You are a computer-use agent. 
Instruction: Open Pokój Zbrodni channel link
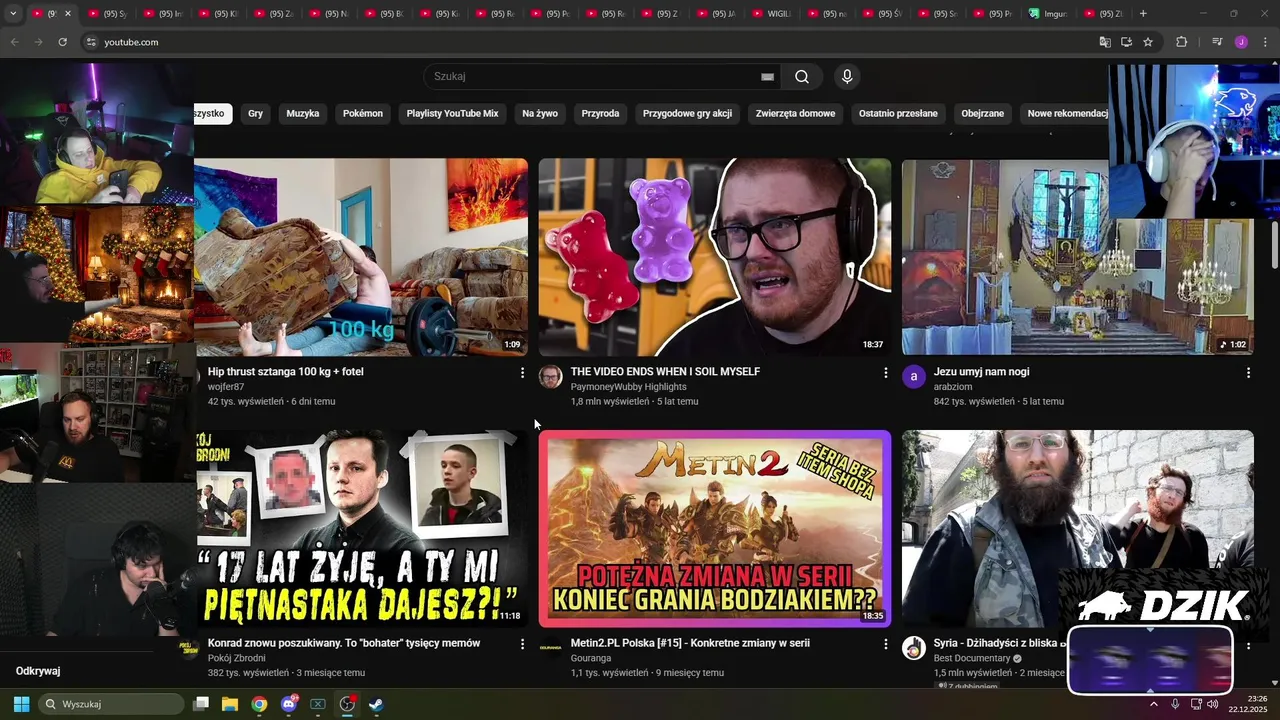[237, 658]
